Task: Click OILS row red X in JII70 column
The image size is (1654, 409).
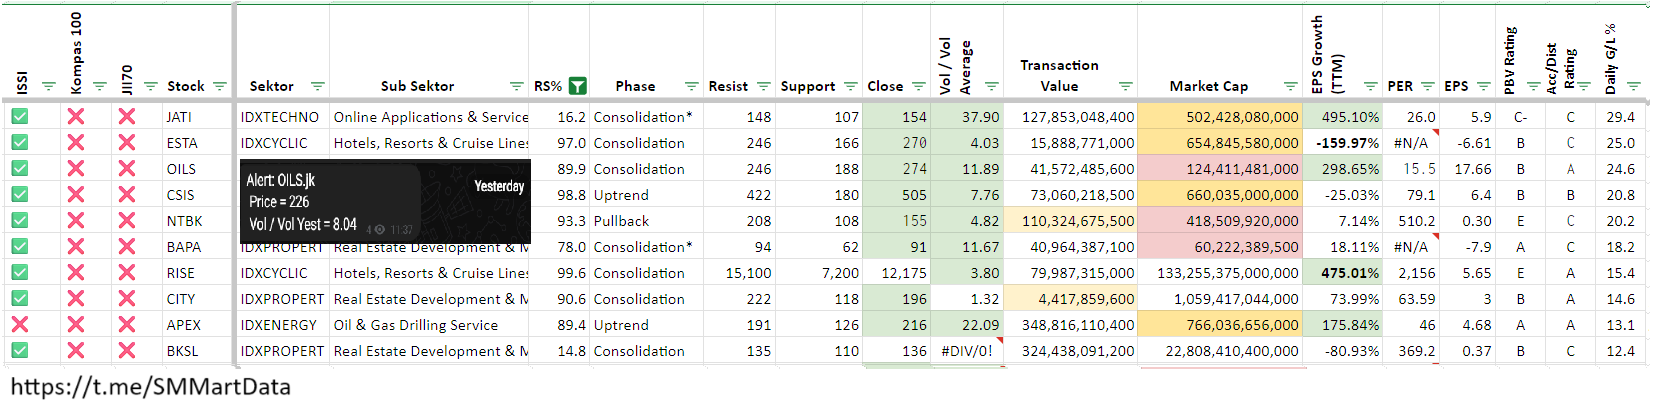Action: click(126, 169)
